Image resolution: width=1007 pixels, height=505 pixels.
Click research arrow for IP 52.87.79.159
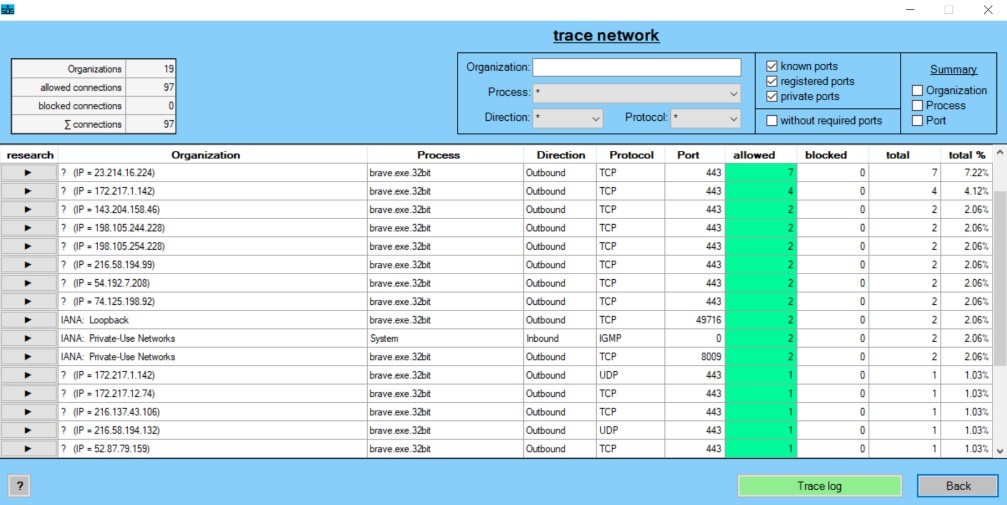click(x=28, y=449)
